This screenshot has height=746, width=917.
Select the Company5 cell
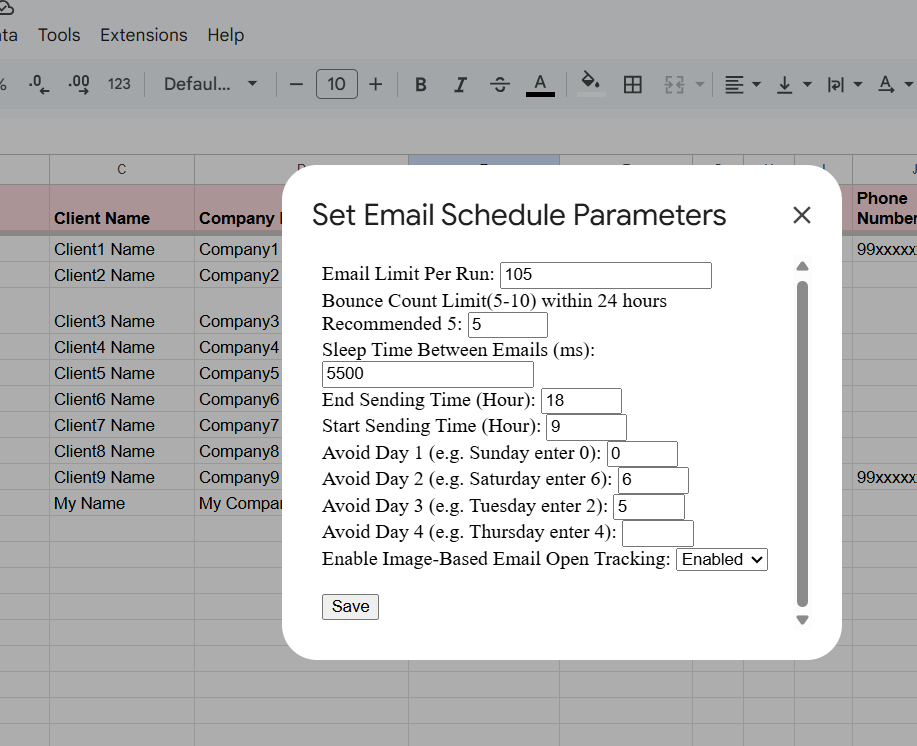(x=239, y=373)
